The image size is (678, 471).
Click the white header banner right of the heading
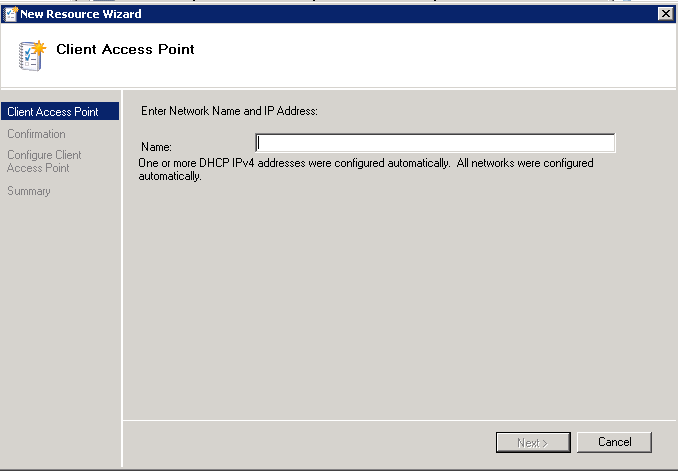(450, 55)
